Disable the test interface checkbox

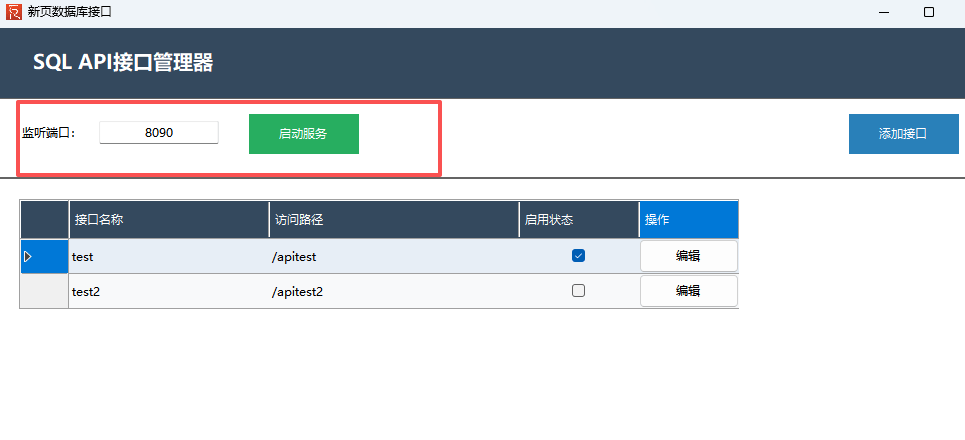tap(578, 256)
